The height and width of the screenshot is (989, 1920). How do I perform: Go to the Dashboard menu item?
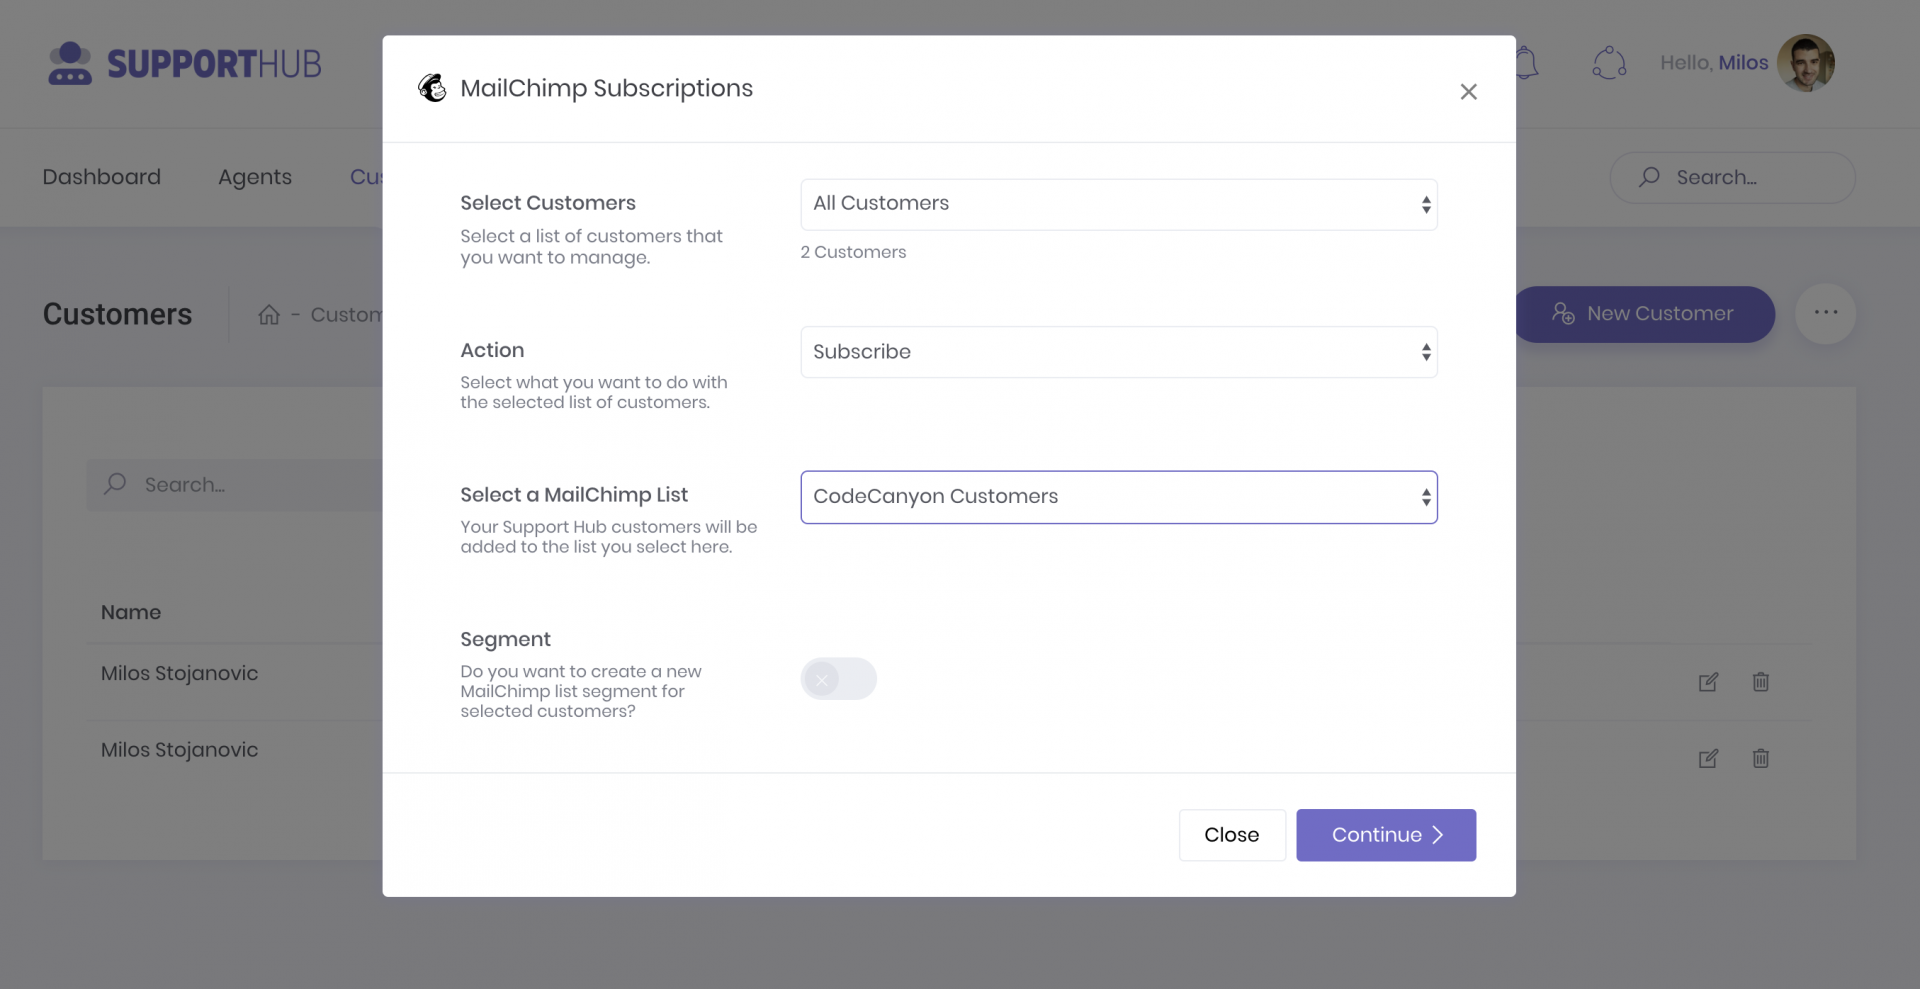pyautogui.click(x=101, y=177)
